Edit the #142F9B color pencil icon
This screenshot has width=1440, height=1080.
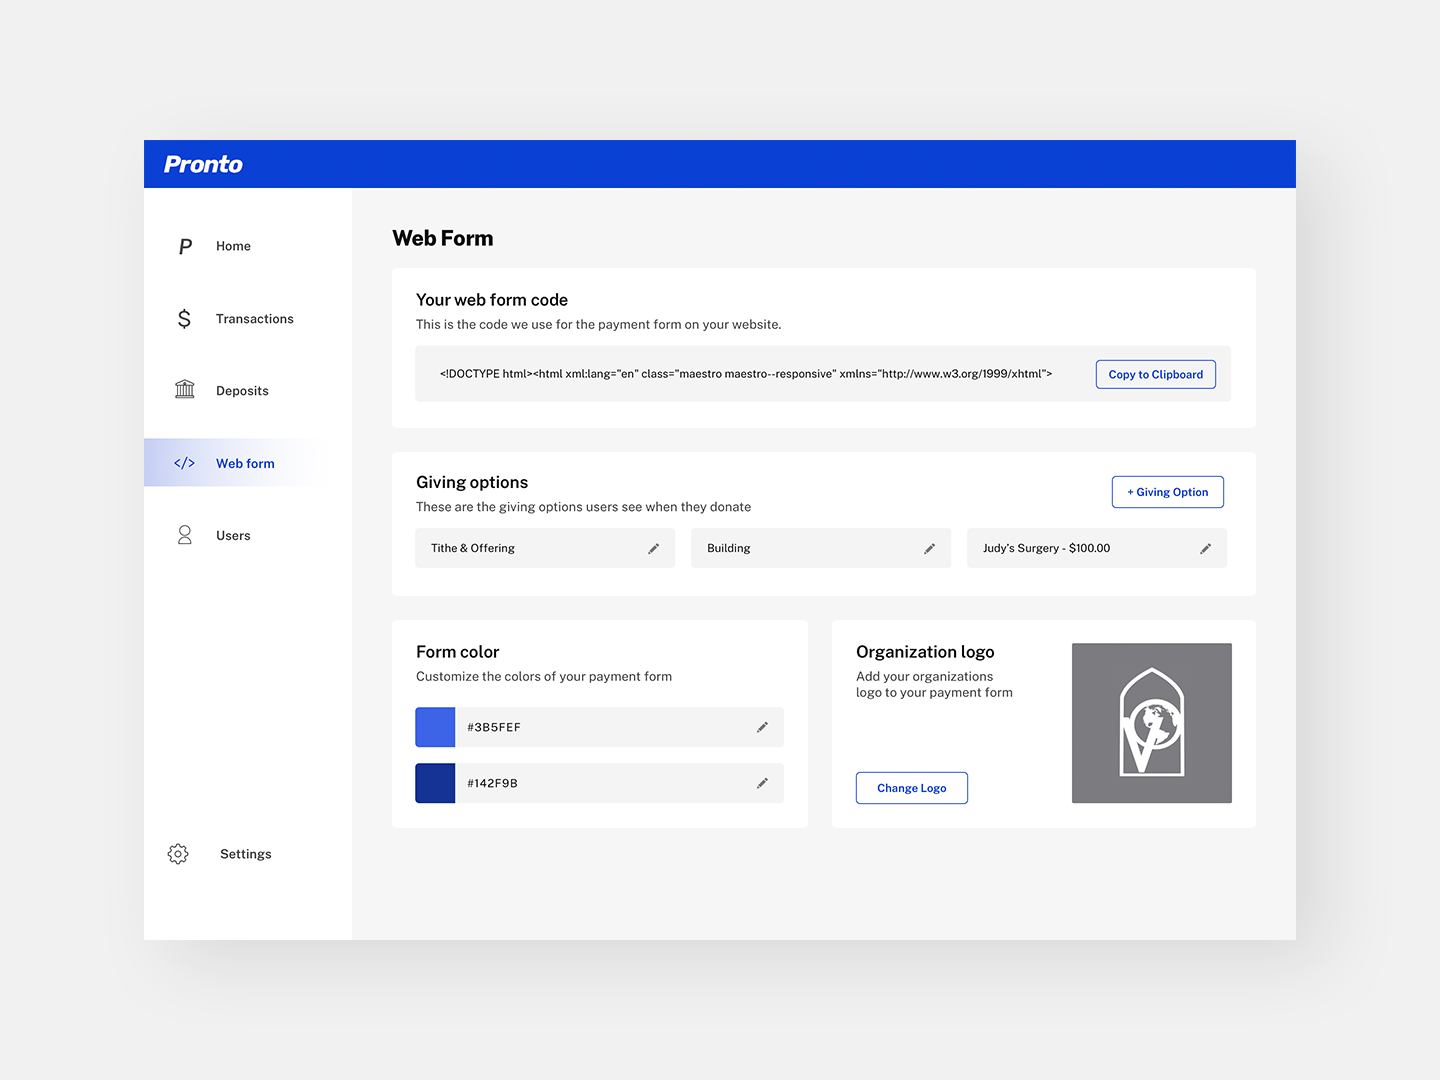click(763, 783)
